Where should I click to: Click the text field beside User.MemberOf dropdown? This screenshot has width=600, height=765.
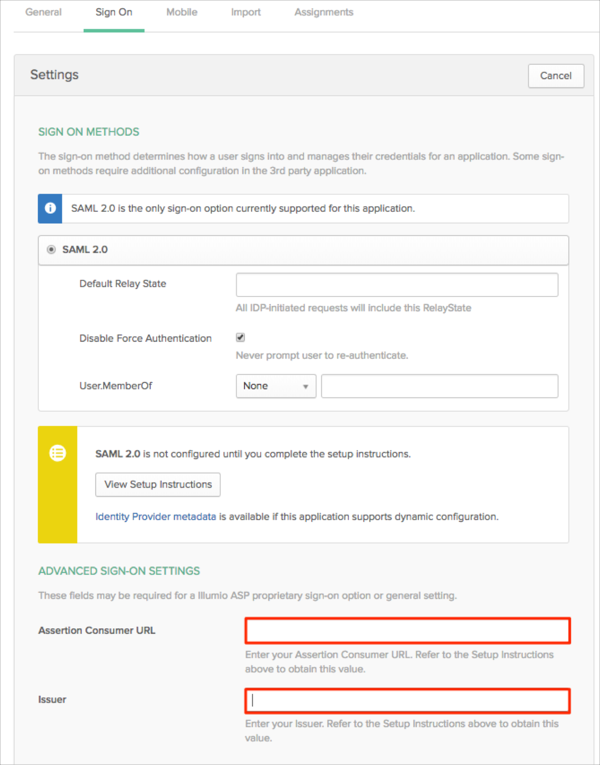(439, 386)
